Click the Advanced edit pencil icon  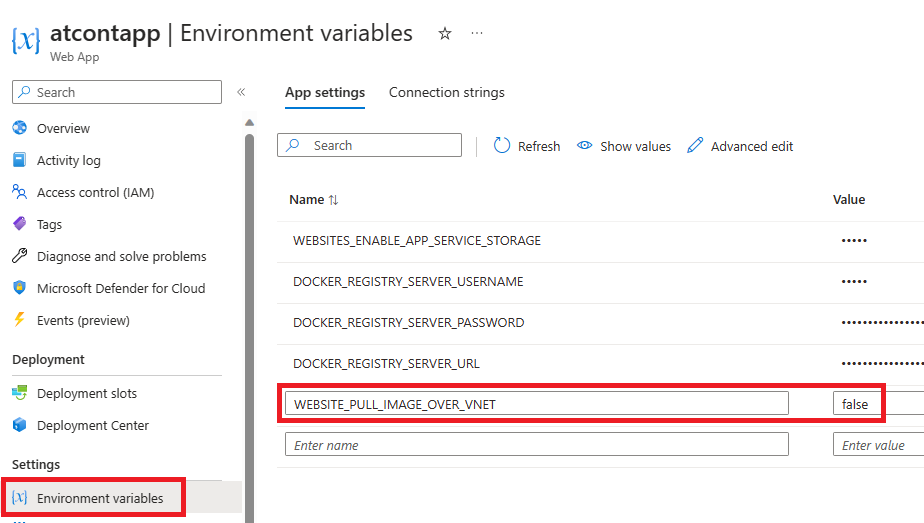pyautogui.click(x=695, y=145)
